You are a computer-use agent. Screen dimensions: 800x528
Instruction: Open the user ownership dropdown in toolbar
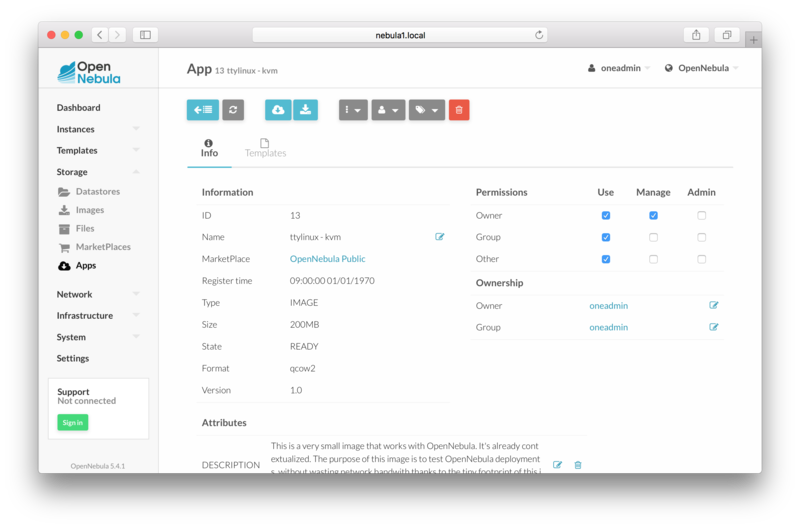pyautogui.click(x=388, y=110)
